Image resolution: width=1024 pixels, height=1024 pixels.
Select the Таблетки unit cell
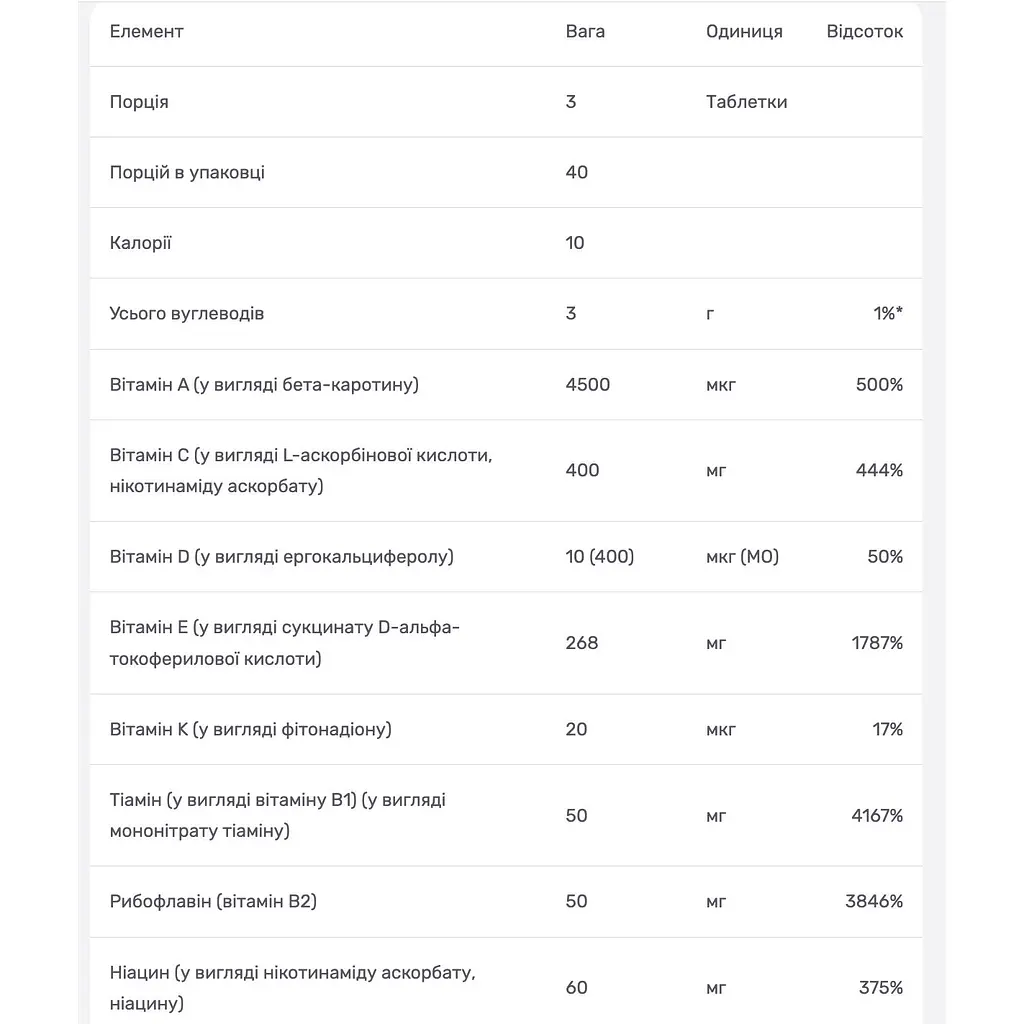(x=746, y=102)
